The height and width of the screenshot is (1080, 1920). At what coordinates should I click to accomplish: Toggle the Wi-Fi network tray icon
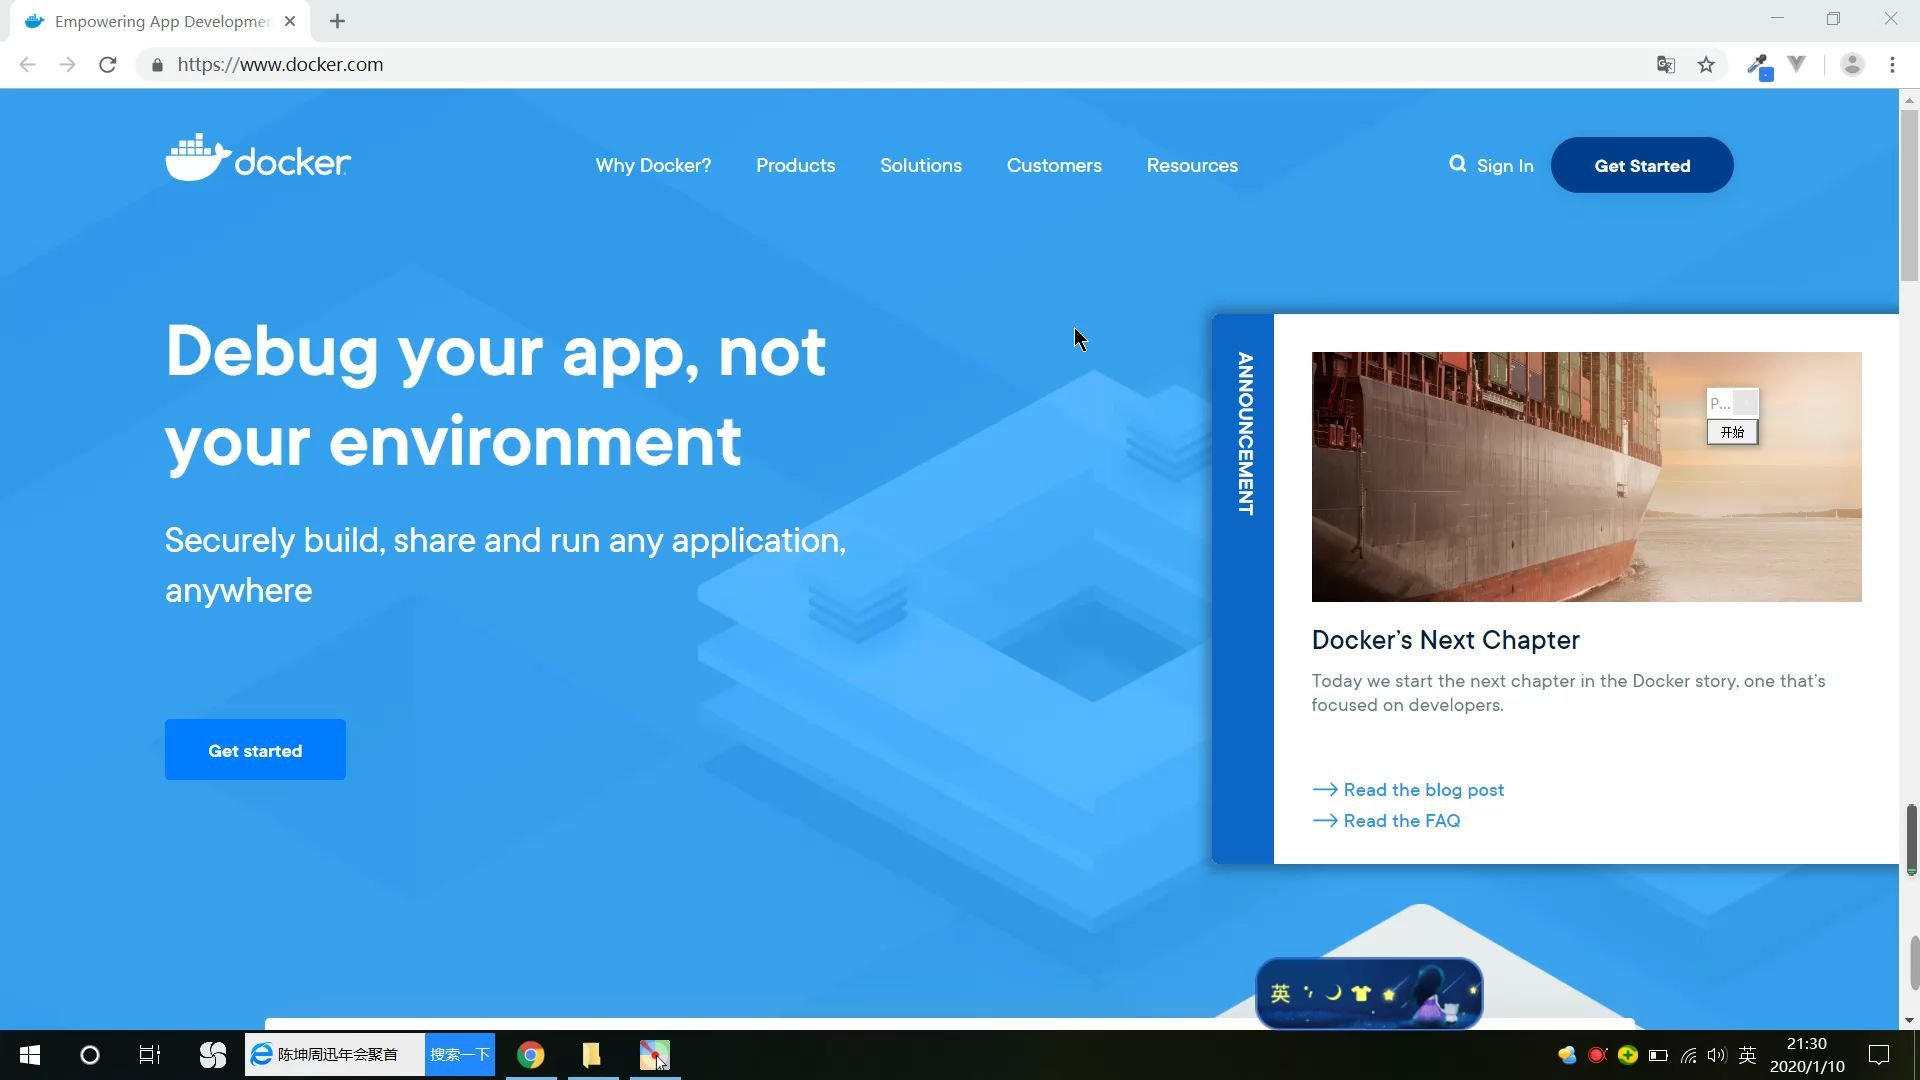coord(1688,1054)
